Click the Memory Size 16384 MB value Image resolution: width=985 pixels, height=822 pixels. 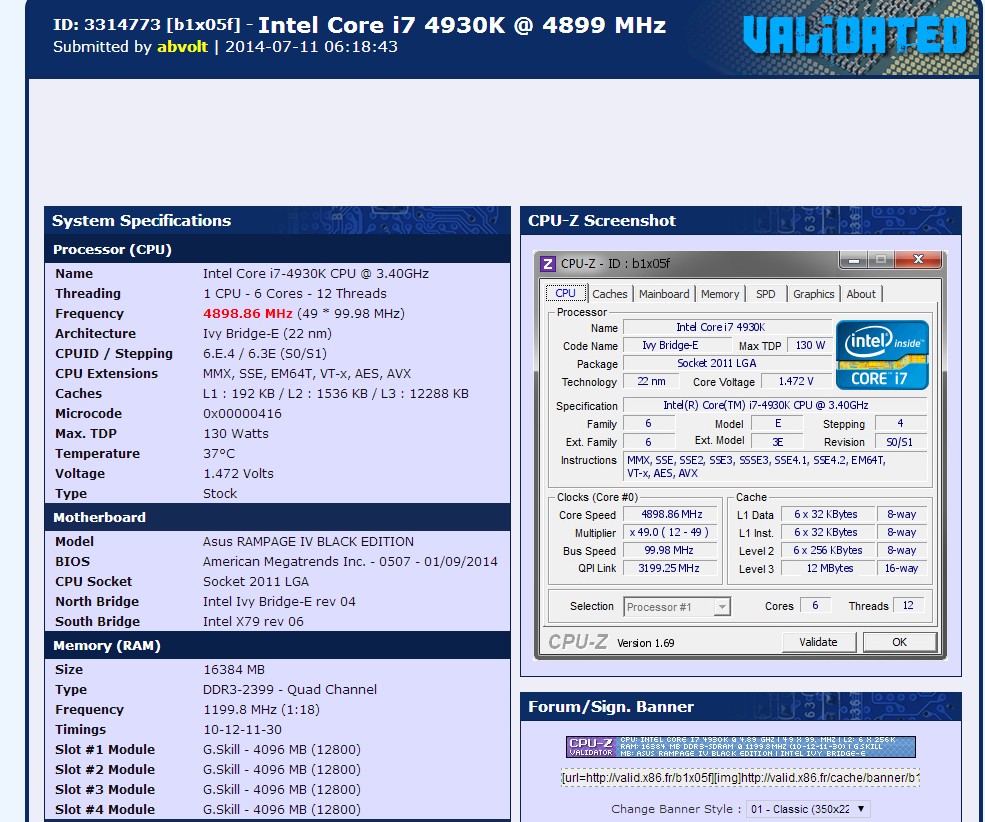234,669
